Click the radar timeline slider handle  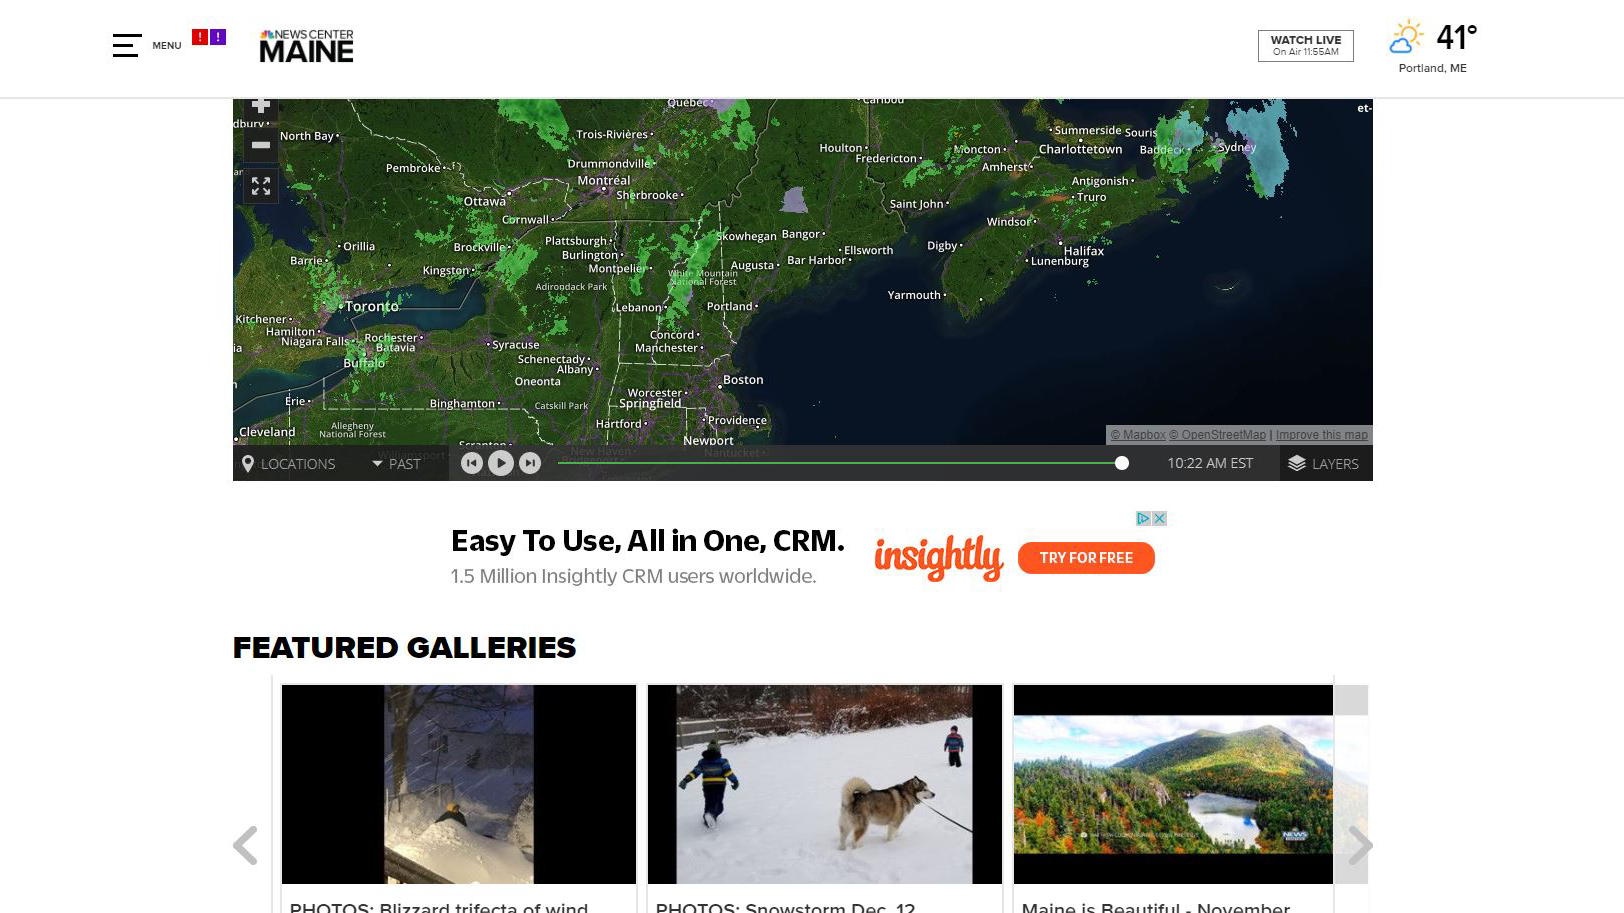tap(1122, 463)
